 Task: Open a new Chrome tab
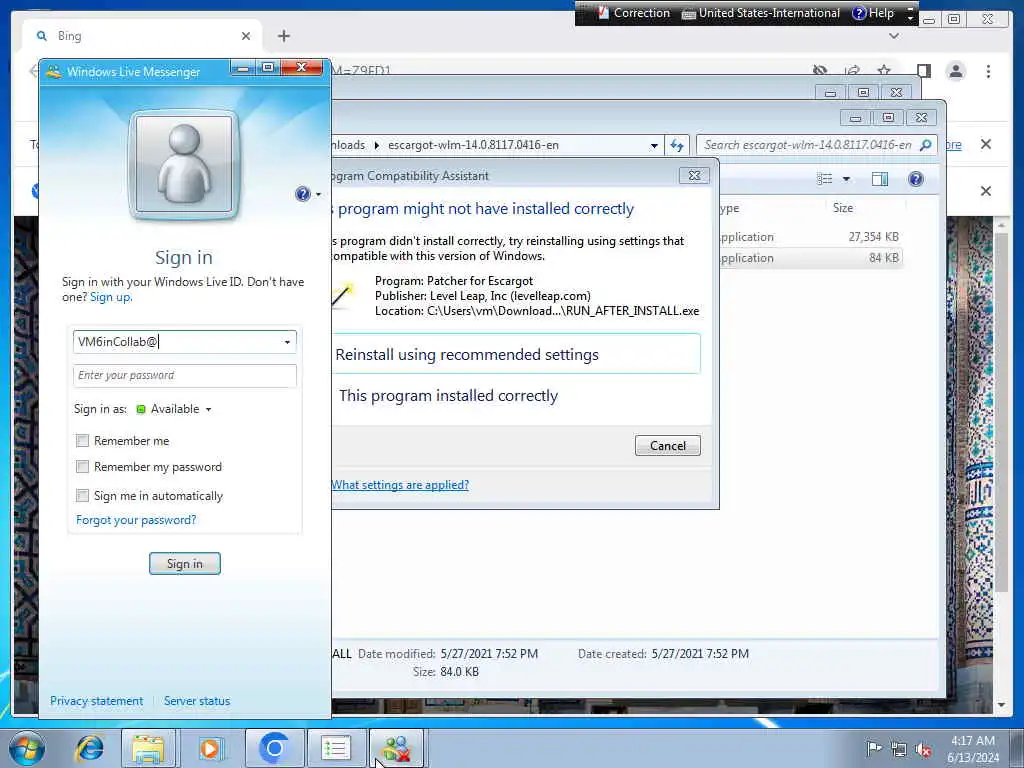pos(283,36)
